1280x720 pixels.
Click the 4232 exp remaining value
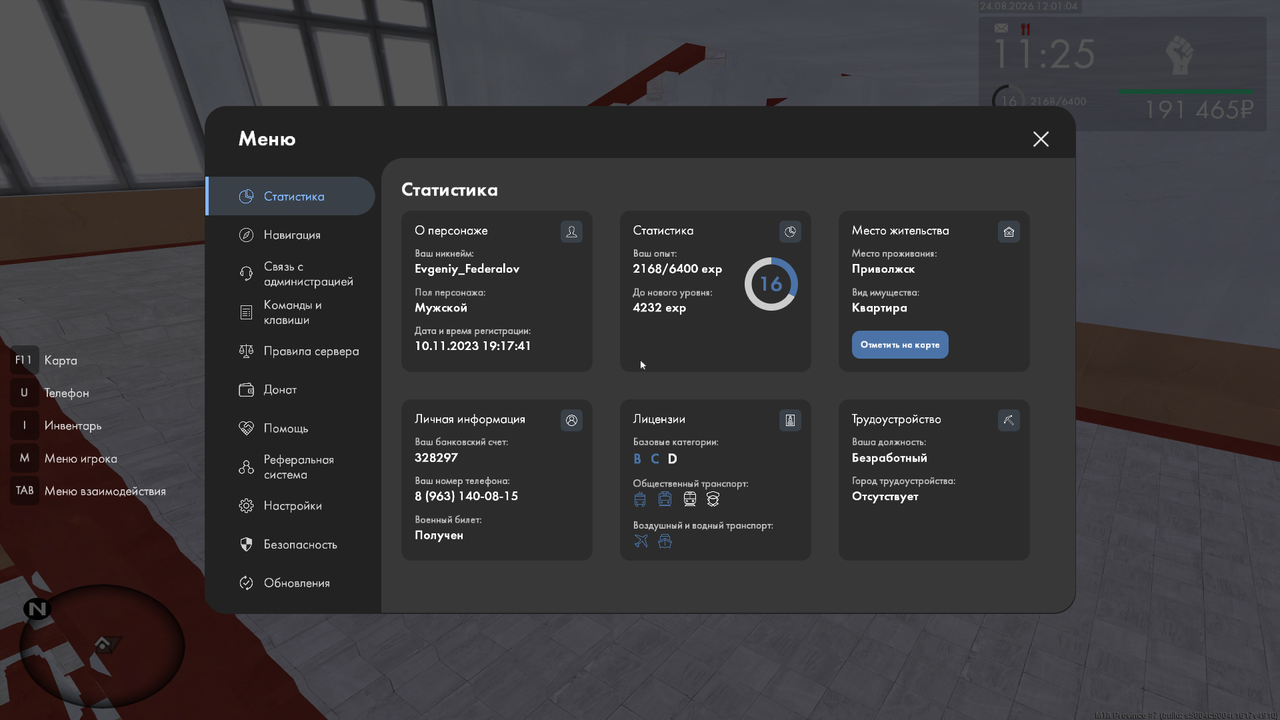pos(660,308)
